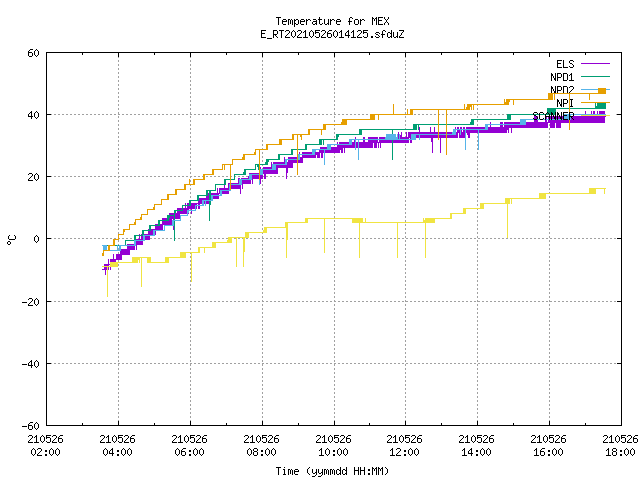
Task: Click the y-axis label 60
Action: (x=33, y=53)
